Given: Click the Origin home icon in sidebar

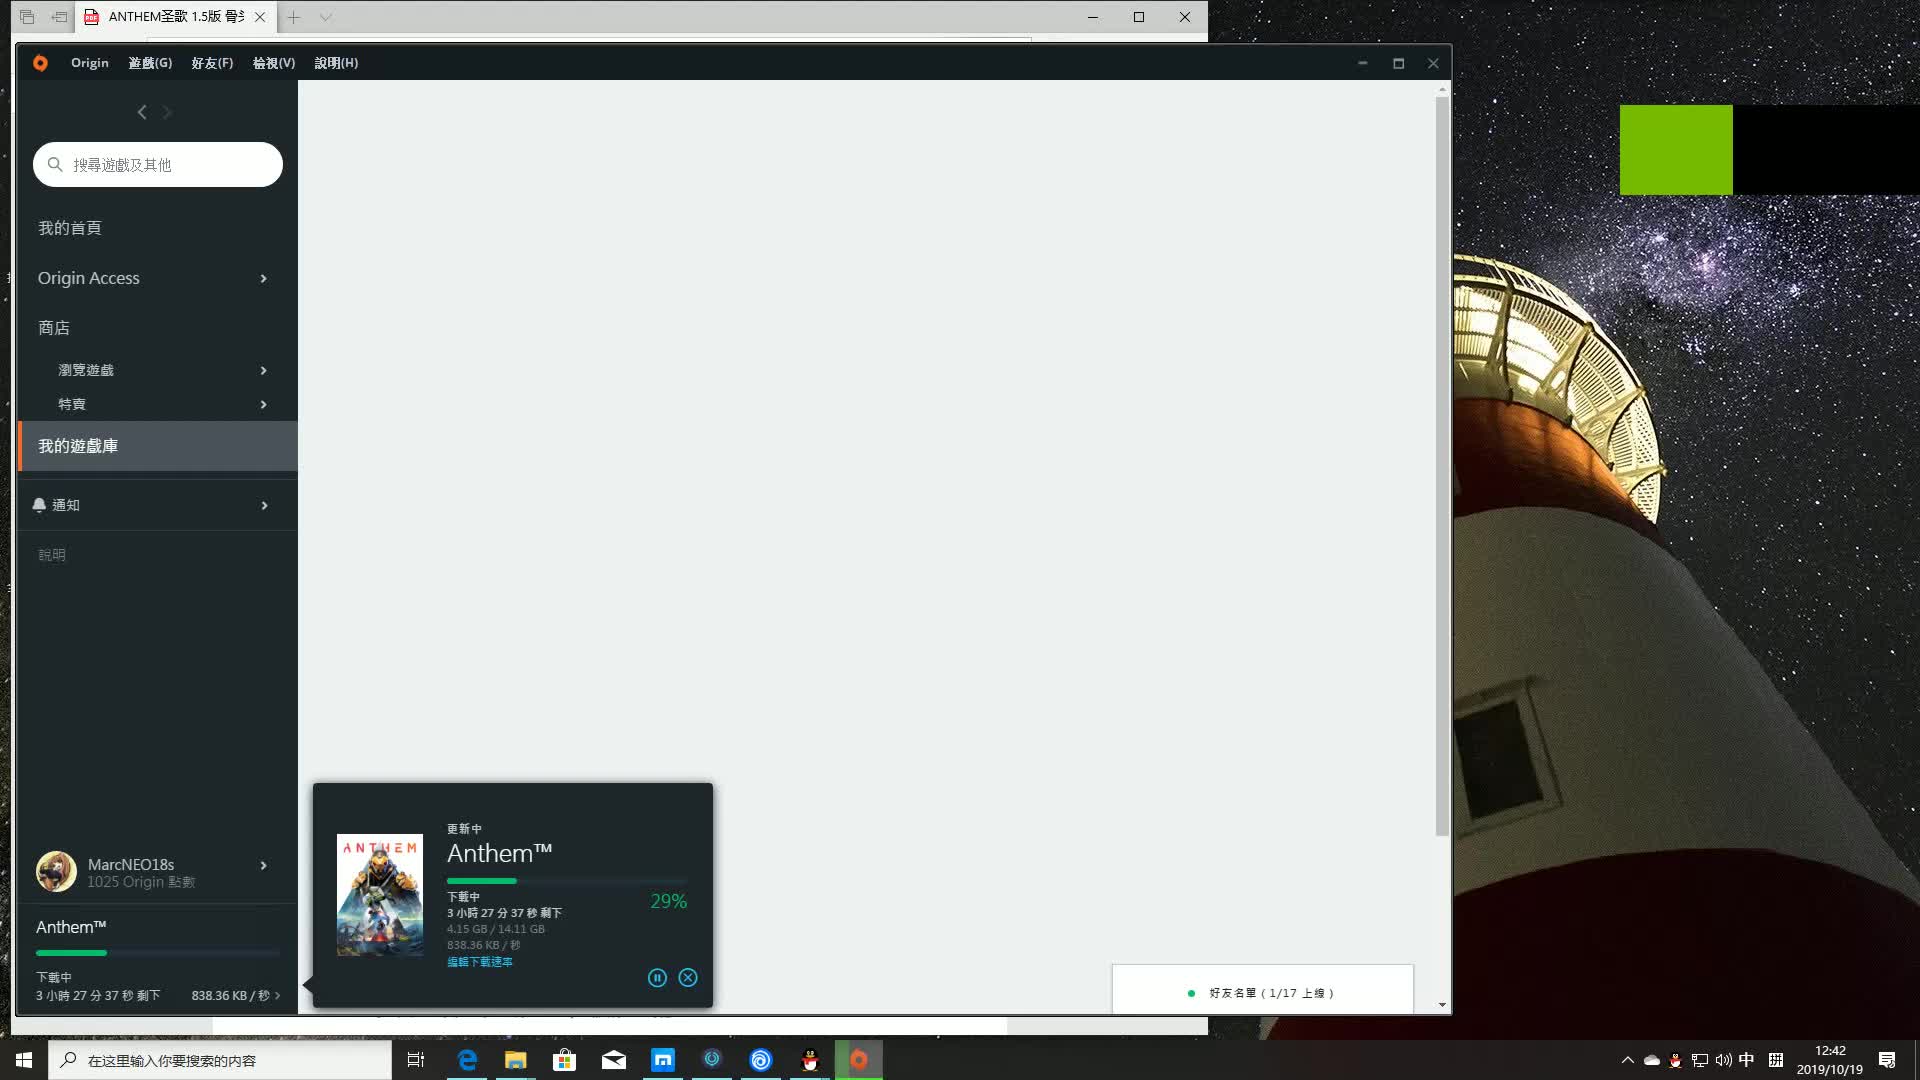Looking at the screenshot, I should coord(40,62).
